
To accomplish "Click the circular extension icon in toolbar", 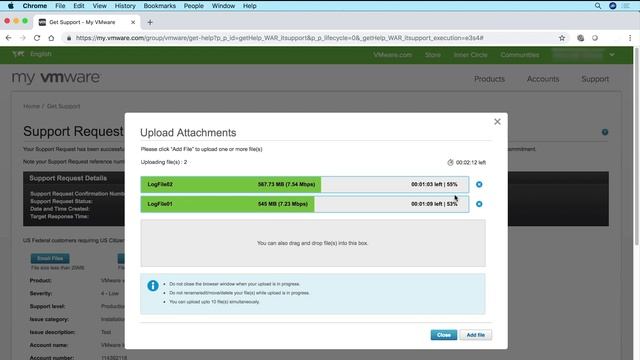I will click(x=595, y=38).
